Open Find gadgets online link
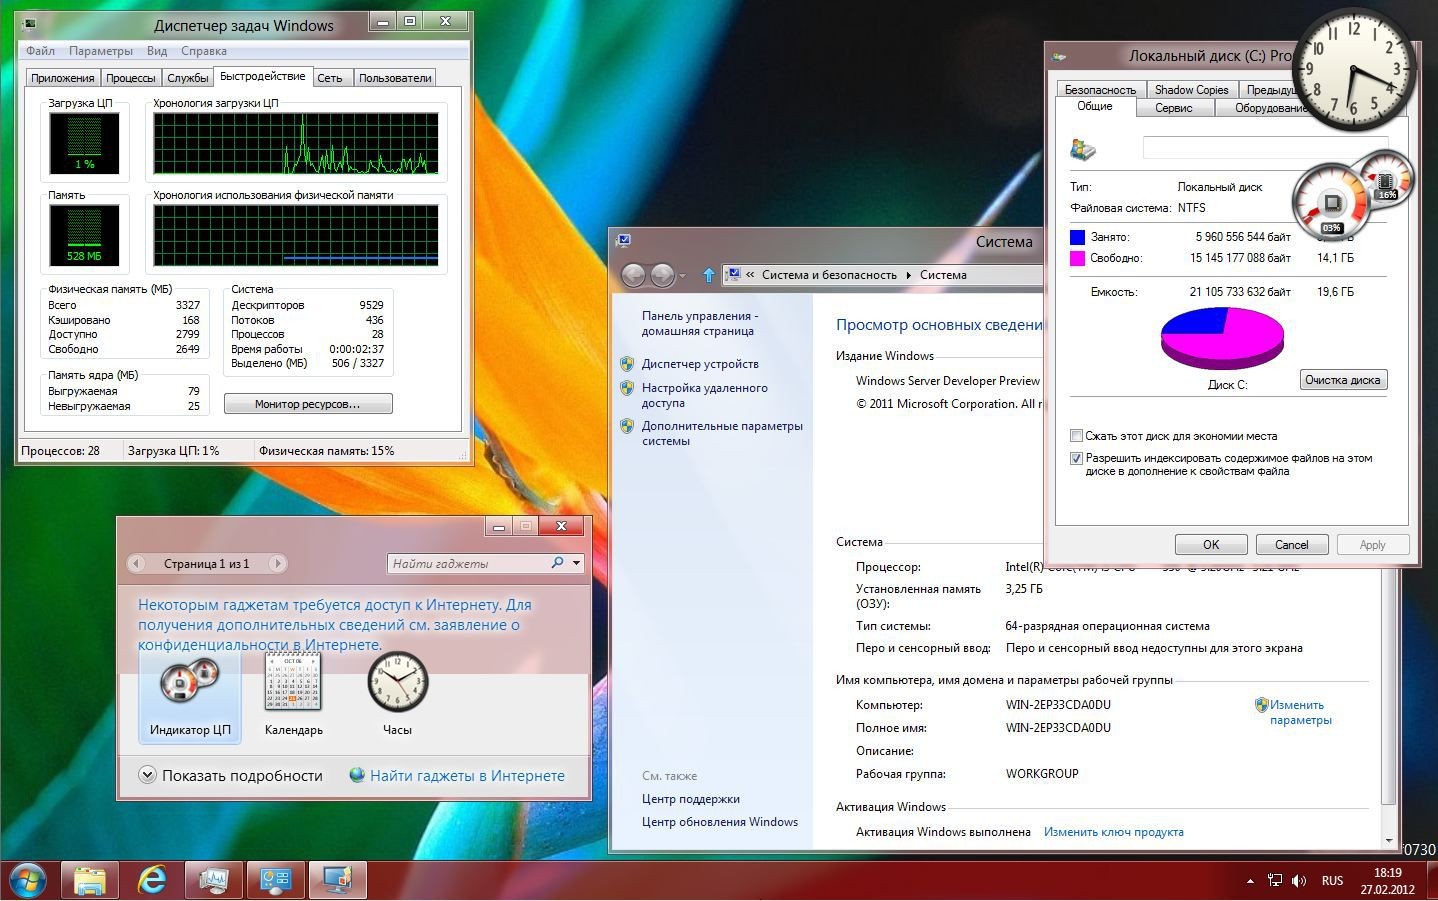 coord(457,775)
